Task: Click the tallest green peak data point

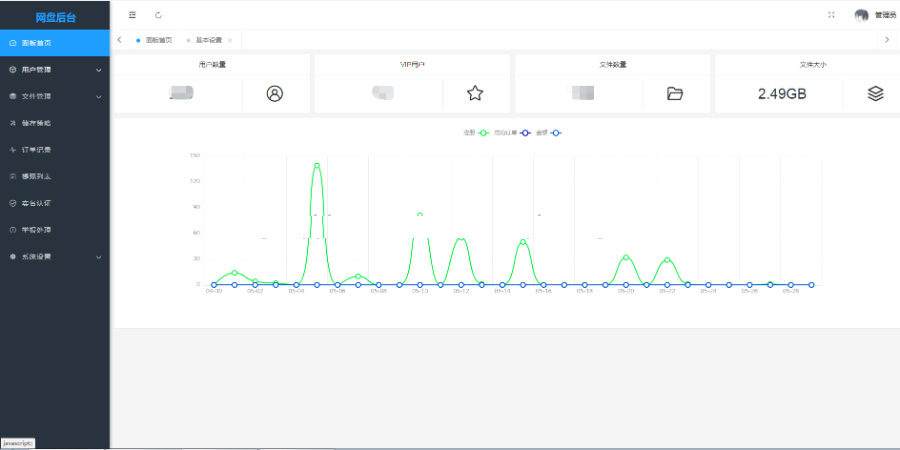Action: pos(317,165)
